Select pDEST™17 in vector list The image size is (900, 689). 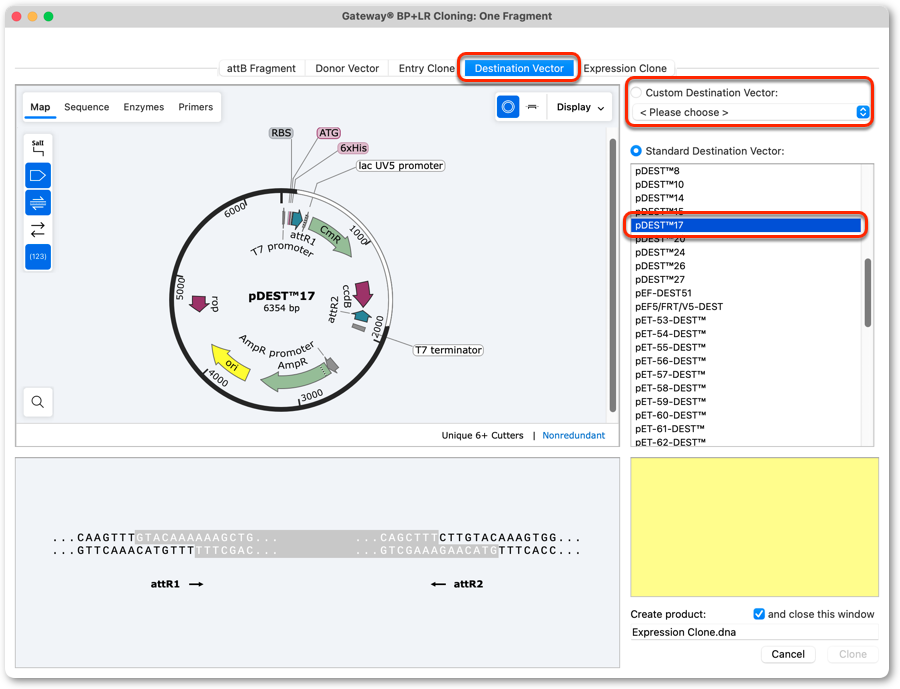(746, 225)
